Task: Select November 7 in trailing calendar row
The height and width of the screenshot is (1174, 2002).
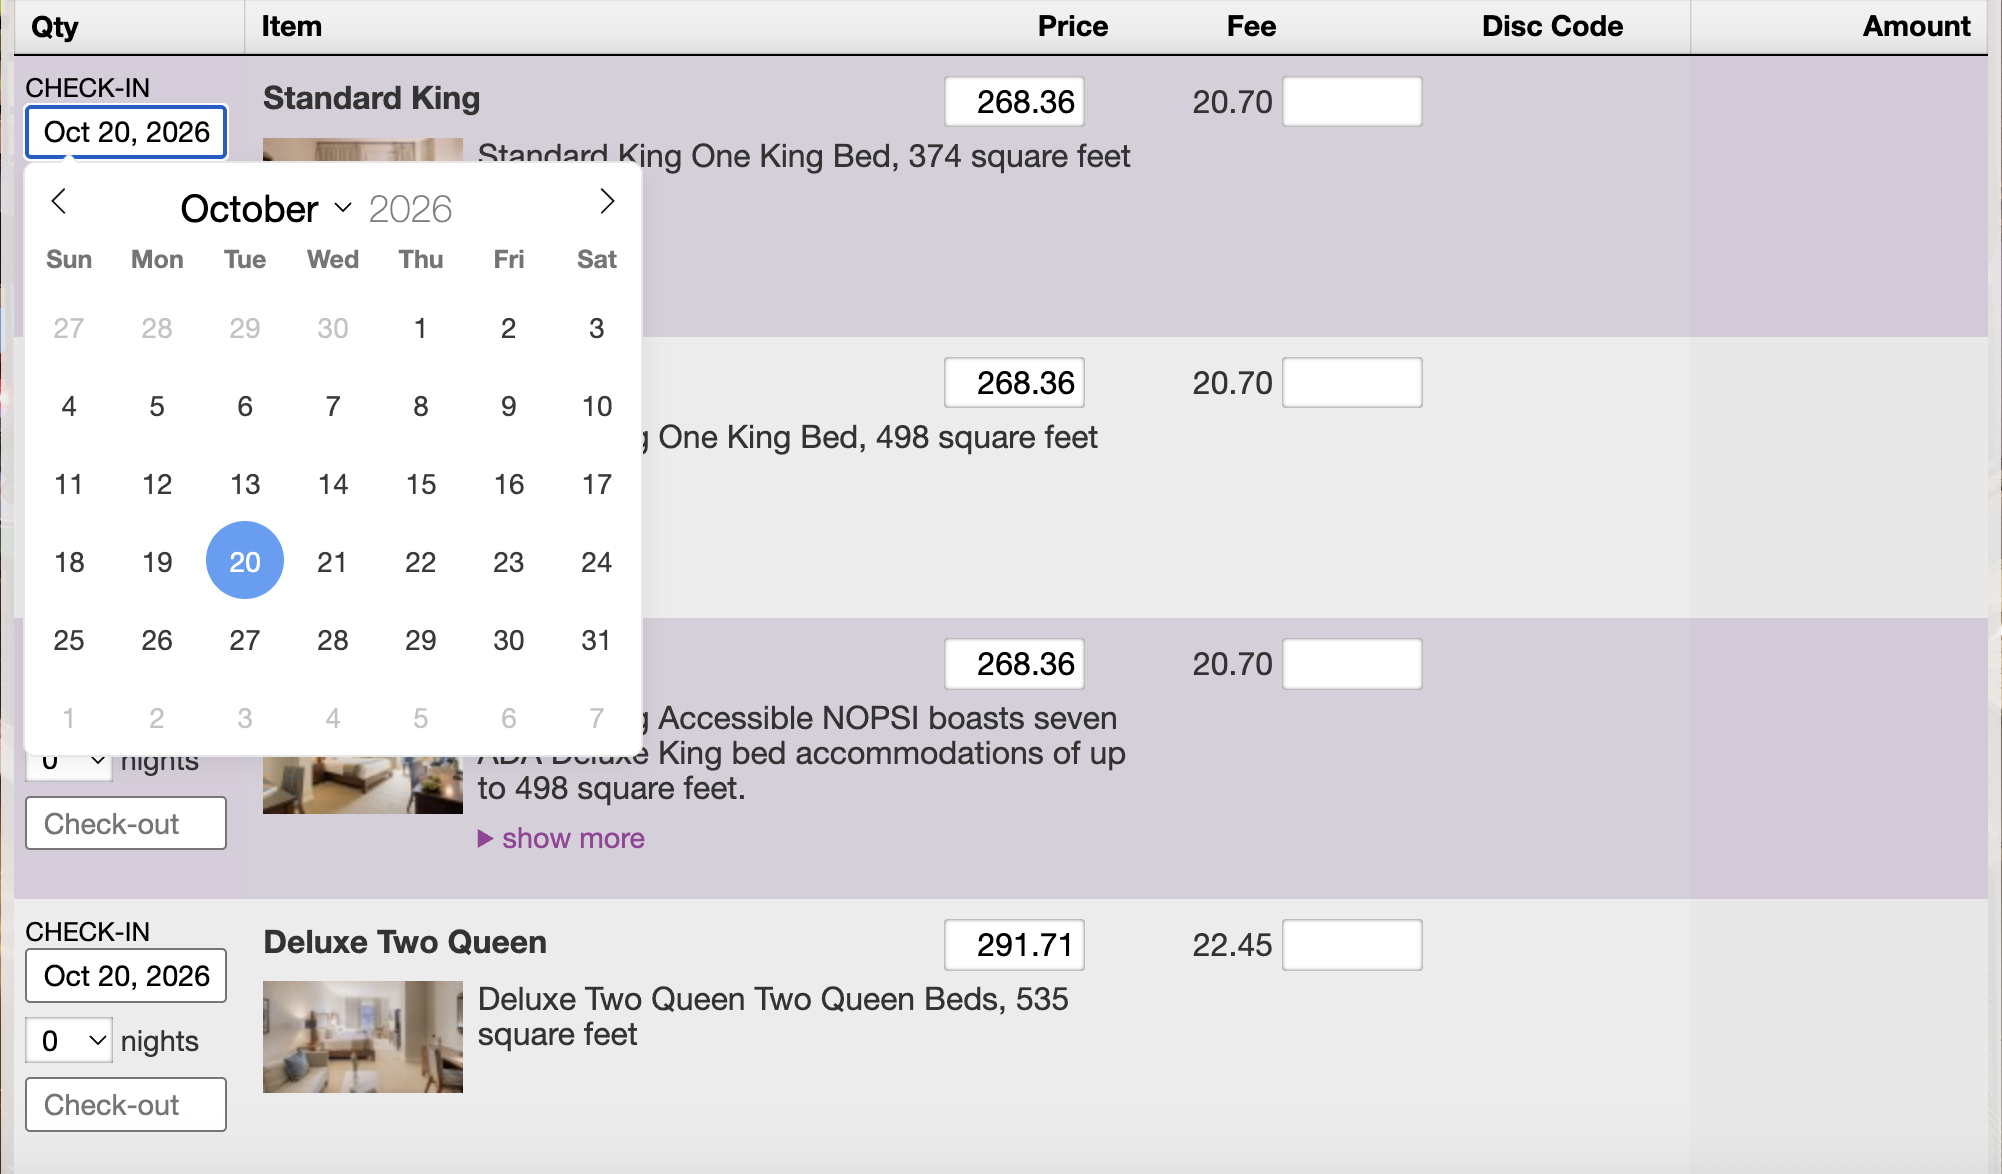Action: pos(596,718)
